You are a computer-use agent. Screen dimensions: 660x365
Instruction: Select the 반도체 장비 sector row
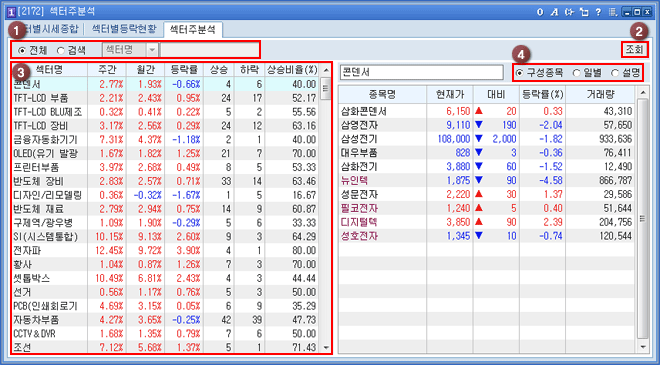(165, 181)
